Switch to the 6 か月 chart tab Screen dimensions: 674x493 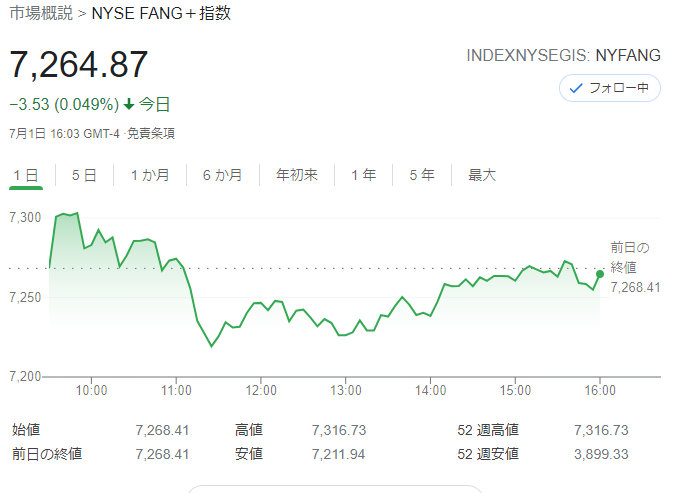223,175
